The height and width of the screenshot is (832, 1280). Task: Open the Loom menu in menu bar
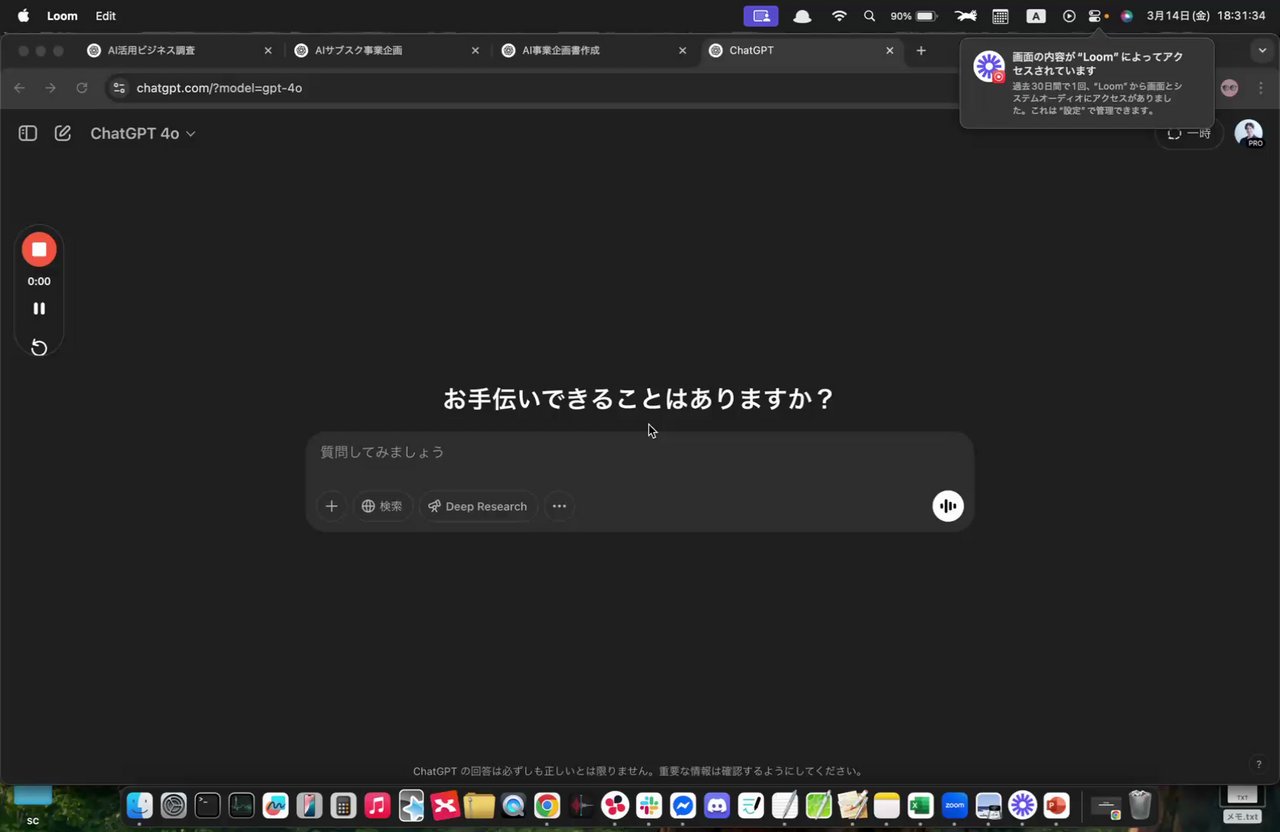pos(62,16)
